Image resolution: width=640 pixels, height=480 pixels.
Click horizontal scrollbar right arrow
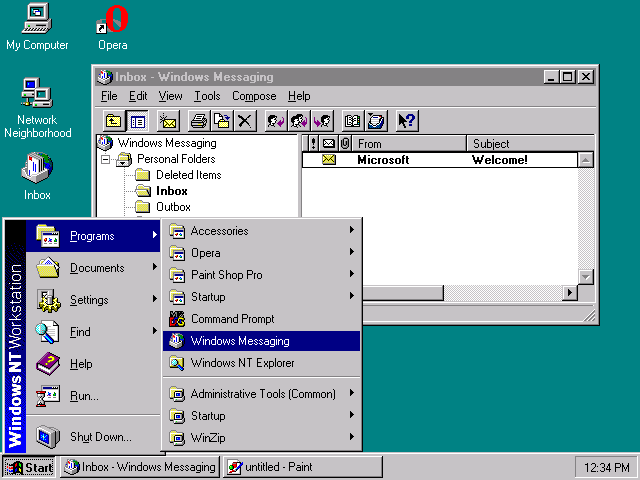point(570,292)
